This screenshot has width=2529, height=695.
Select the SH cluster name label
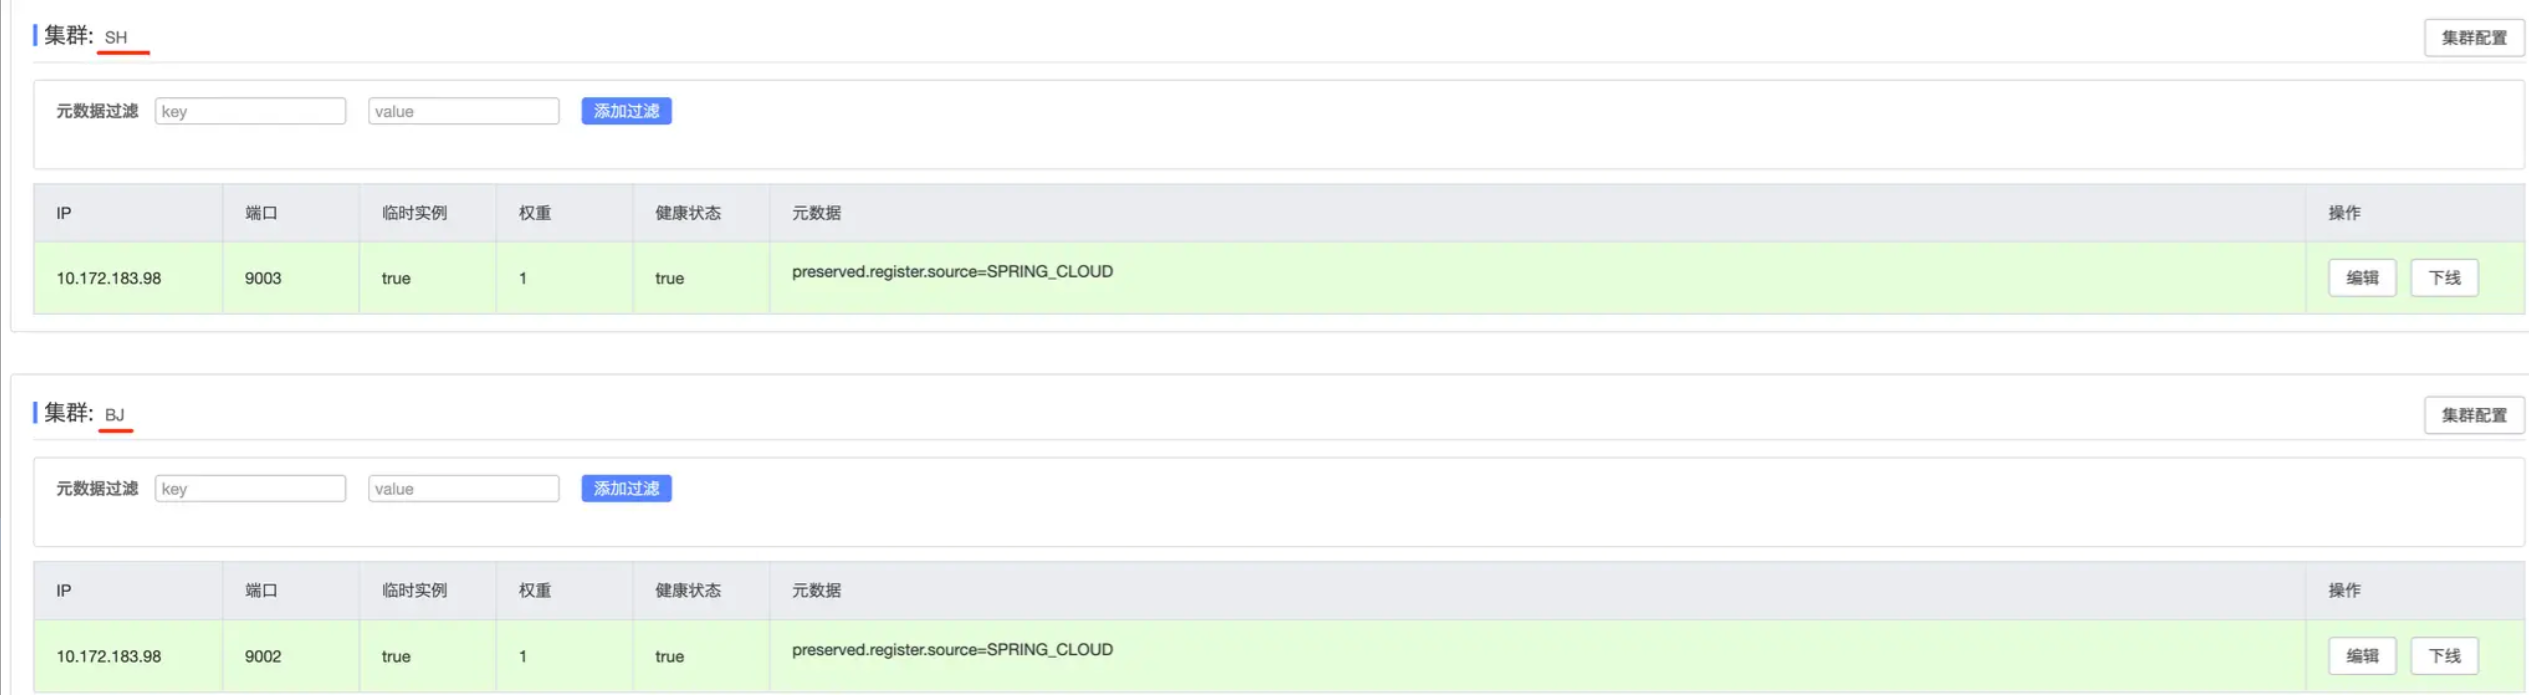click(x=116, y=38)
